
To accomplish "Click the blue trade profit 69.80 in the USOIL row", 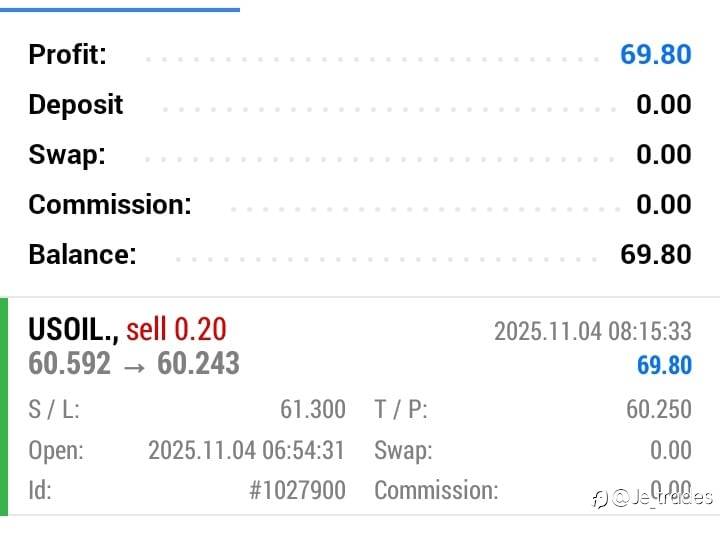I will tap(663, 365).
